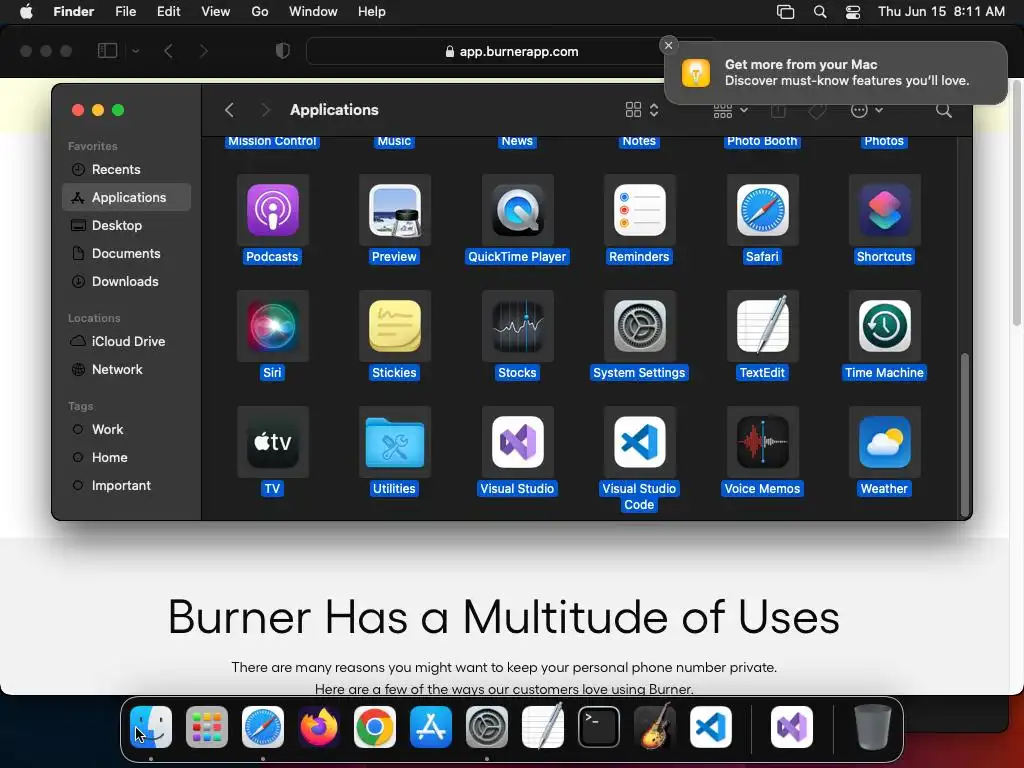The width and height of the screenshot is (1024, 768).
Task: Click the Finder window search icon
Action: click(944, 110)
